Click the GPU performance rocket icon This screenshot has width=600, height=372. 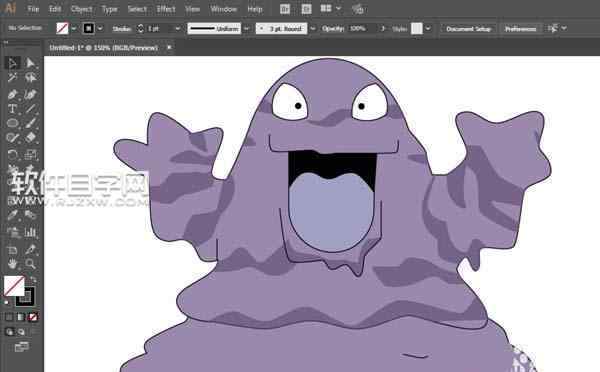click(357, 9)
